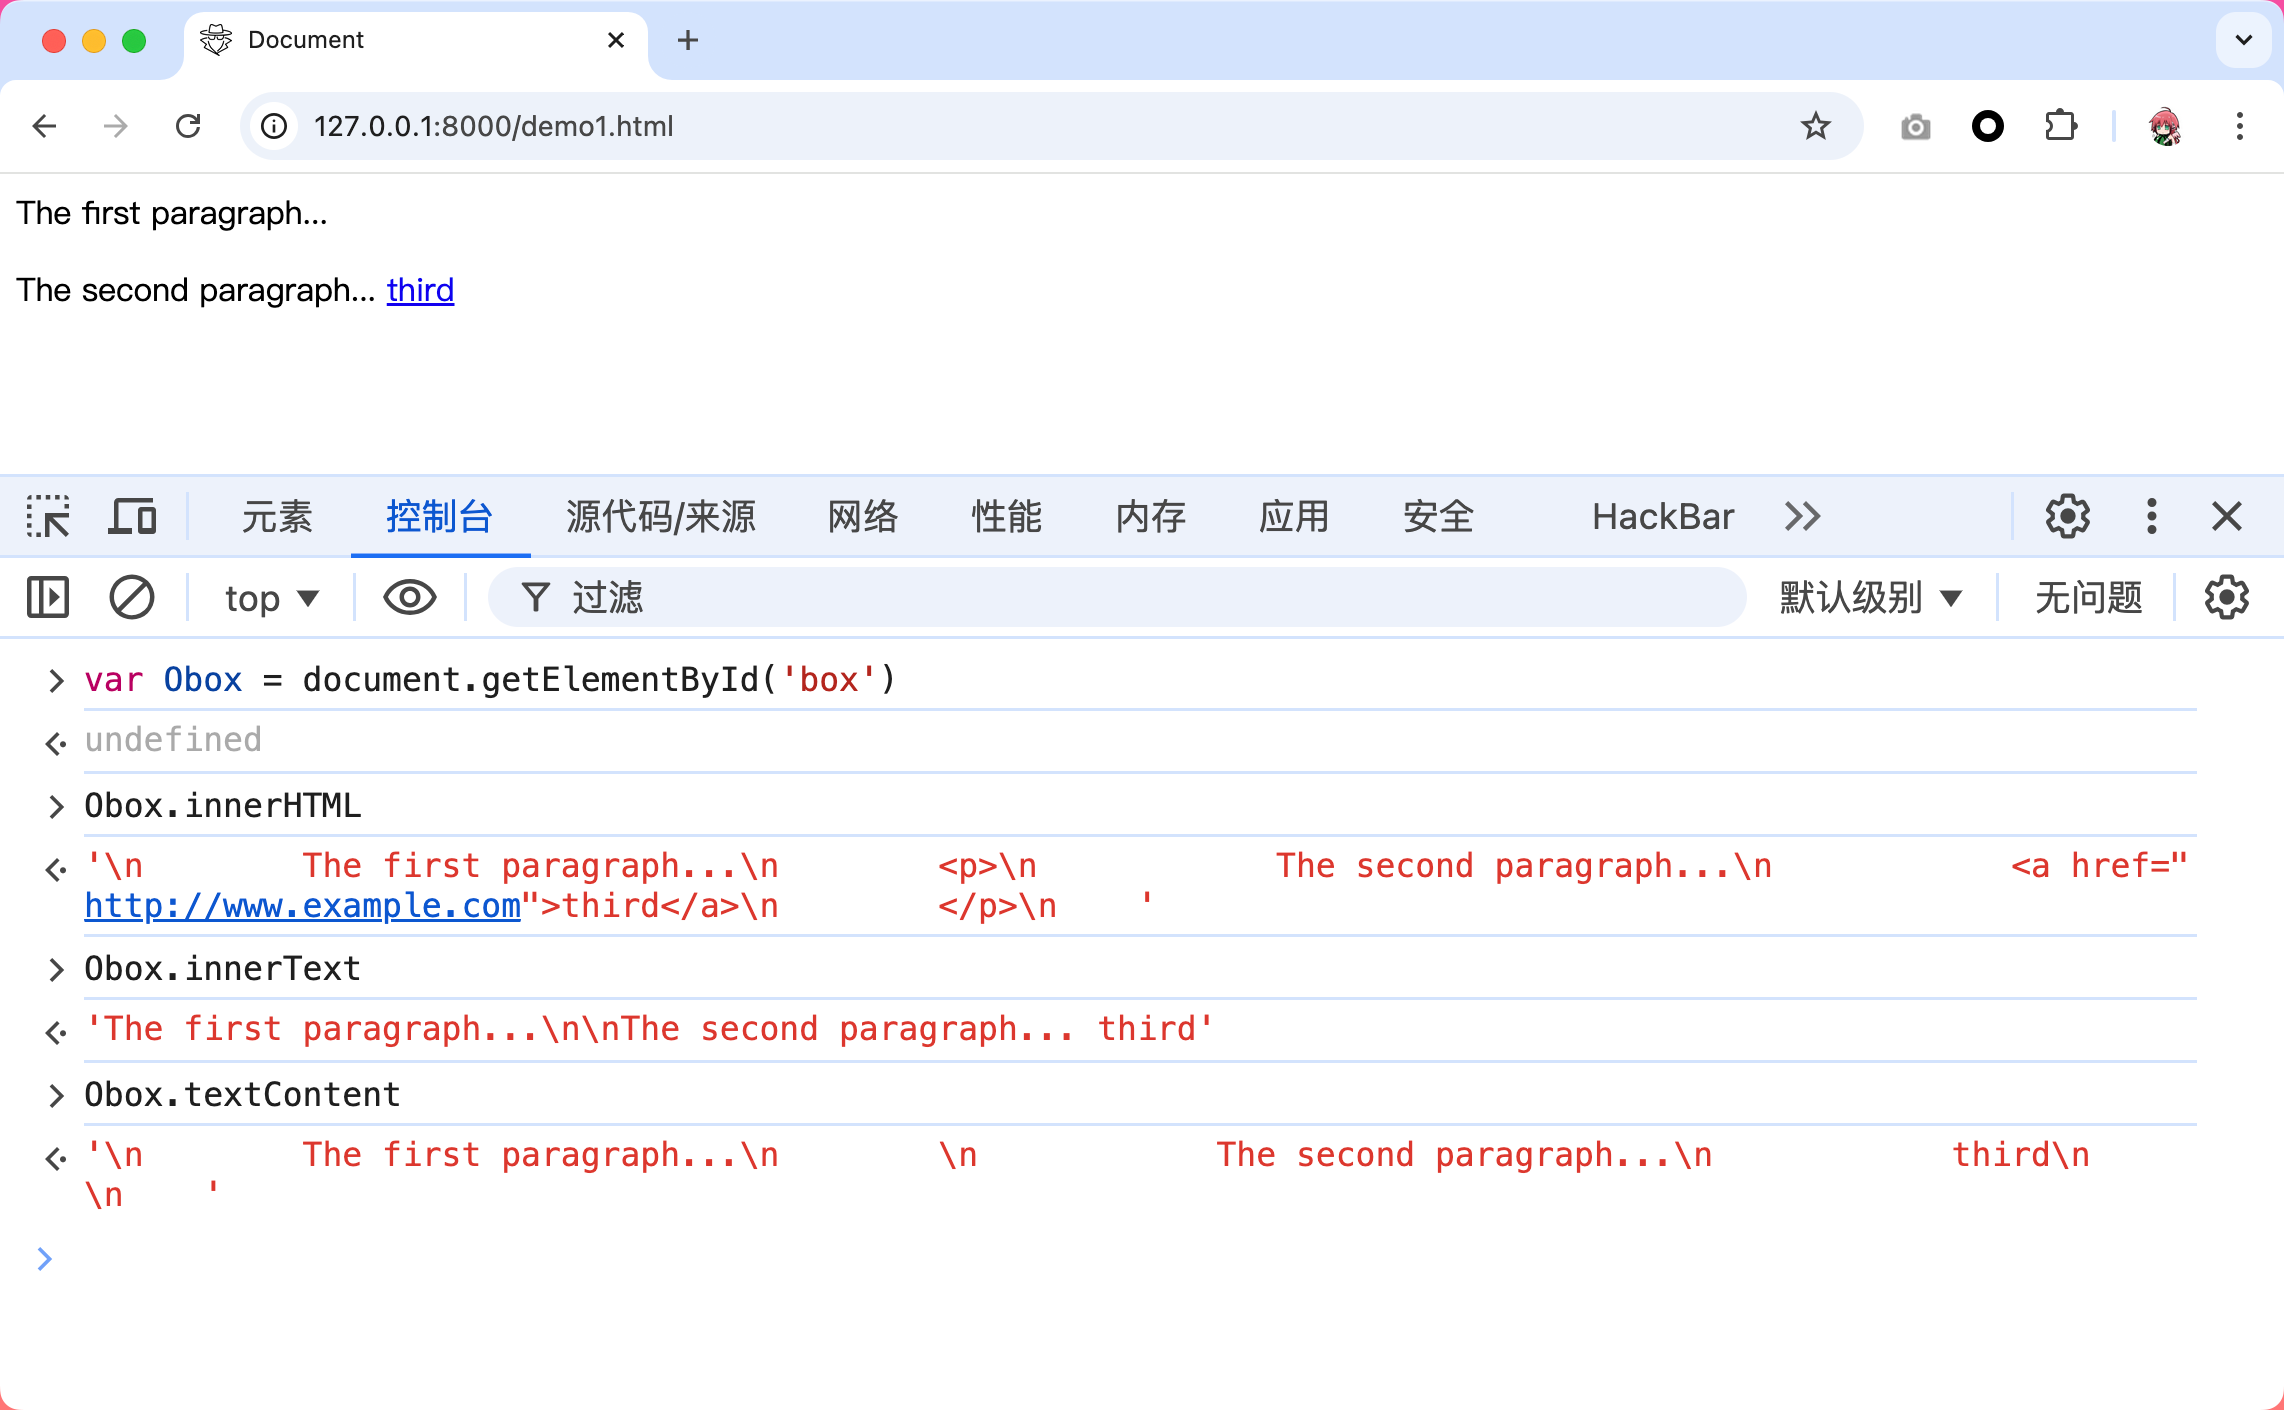Switch to the 元素 tab

click(x=277, y=517)
